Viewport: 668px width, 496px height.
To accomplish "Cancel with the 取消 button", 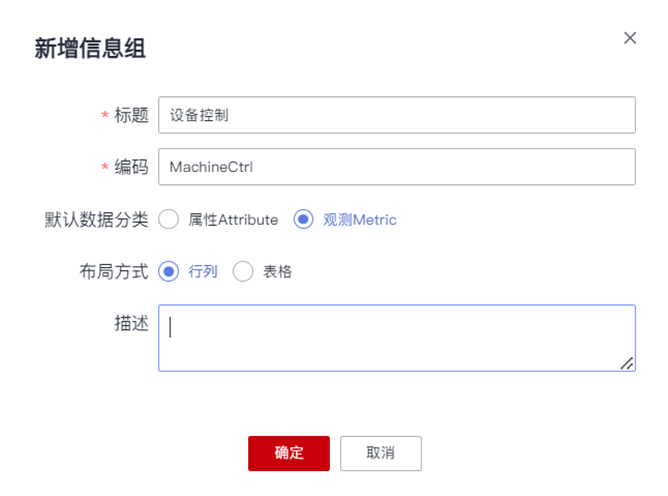I will click(380, 453).
